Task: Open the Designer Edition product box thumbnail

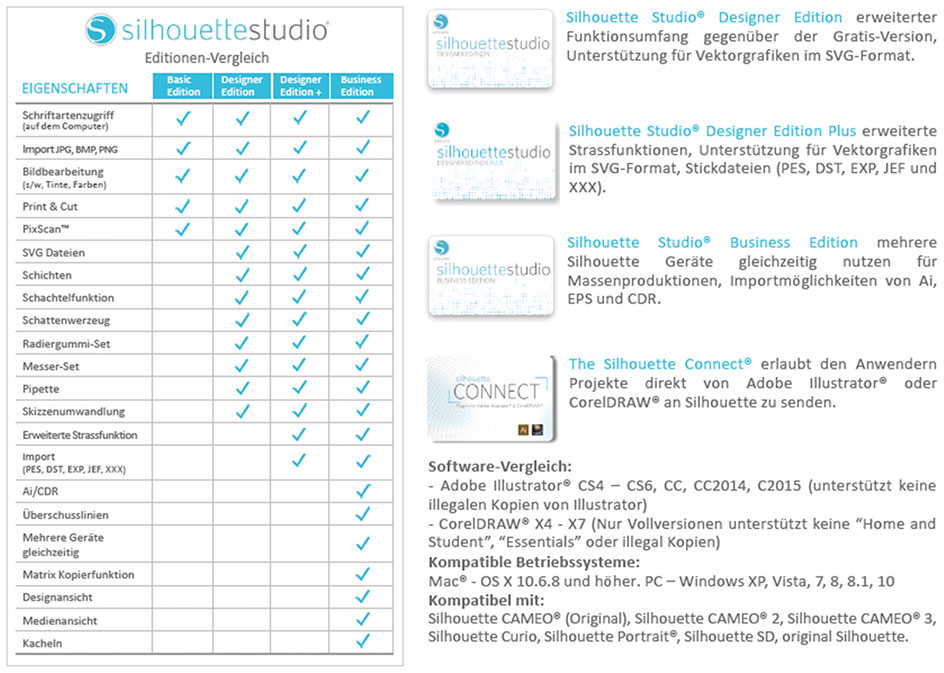Action: pyautogui.click(x=490, y=49)
